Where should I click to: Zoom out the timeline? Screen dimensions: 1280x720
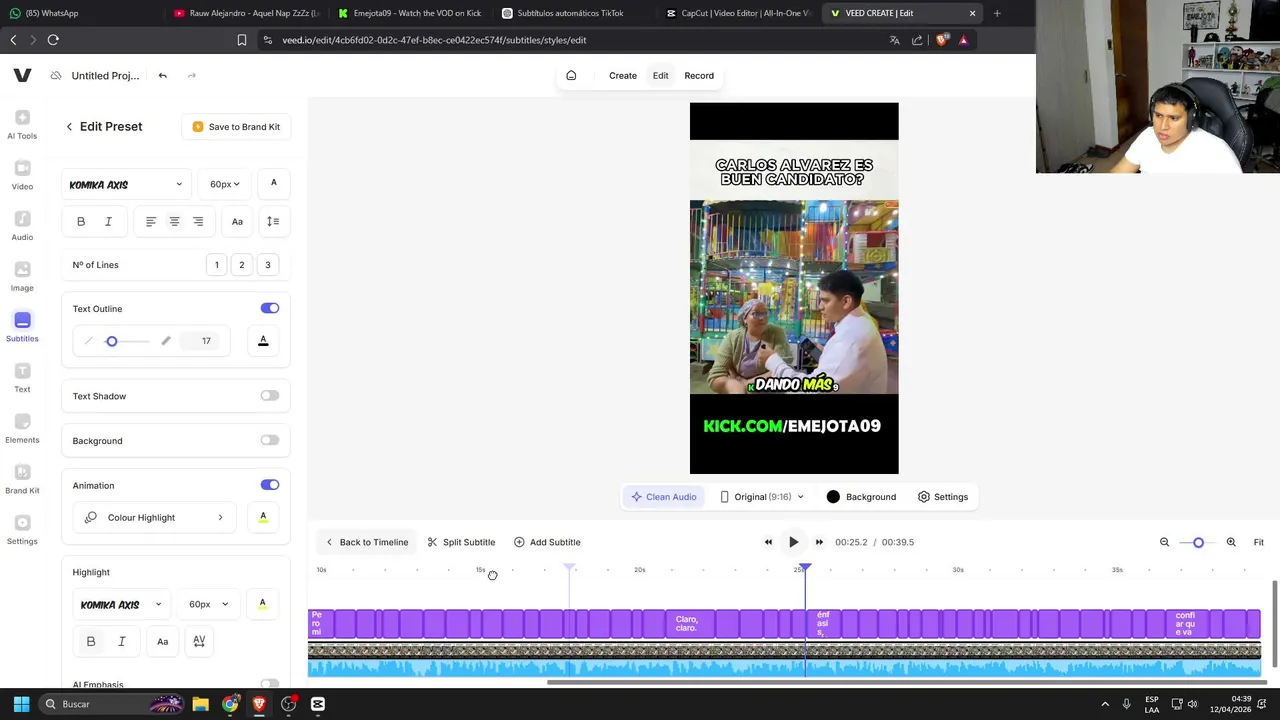click(x=1164, y=542)
